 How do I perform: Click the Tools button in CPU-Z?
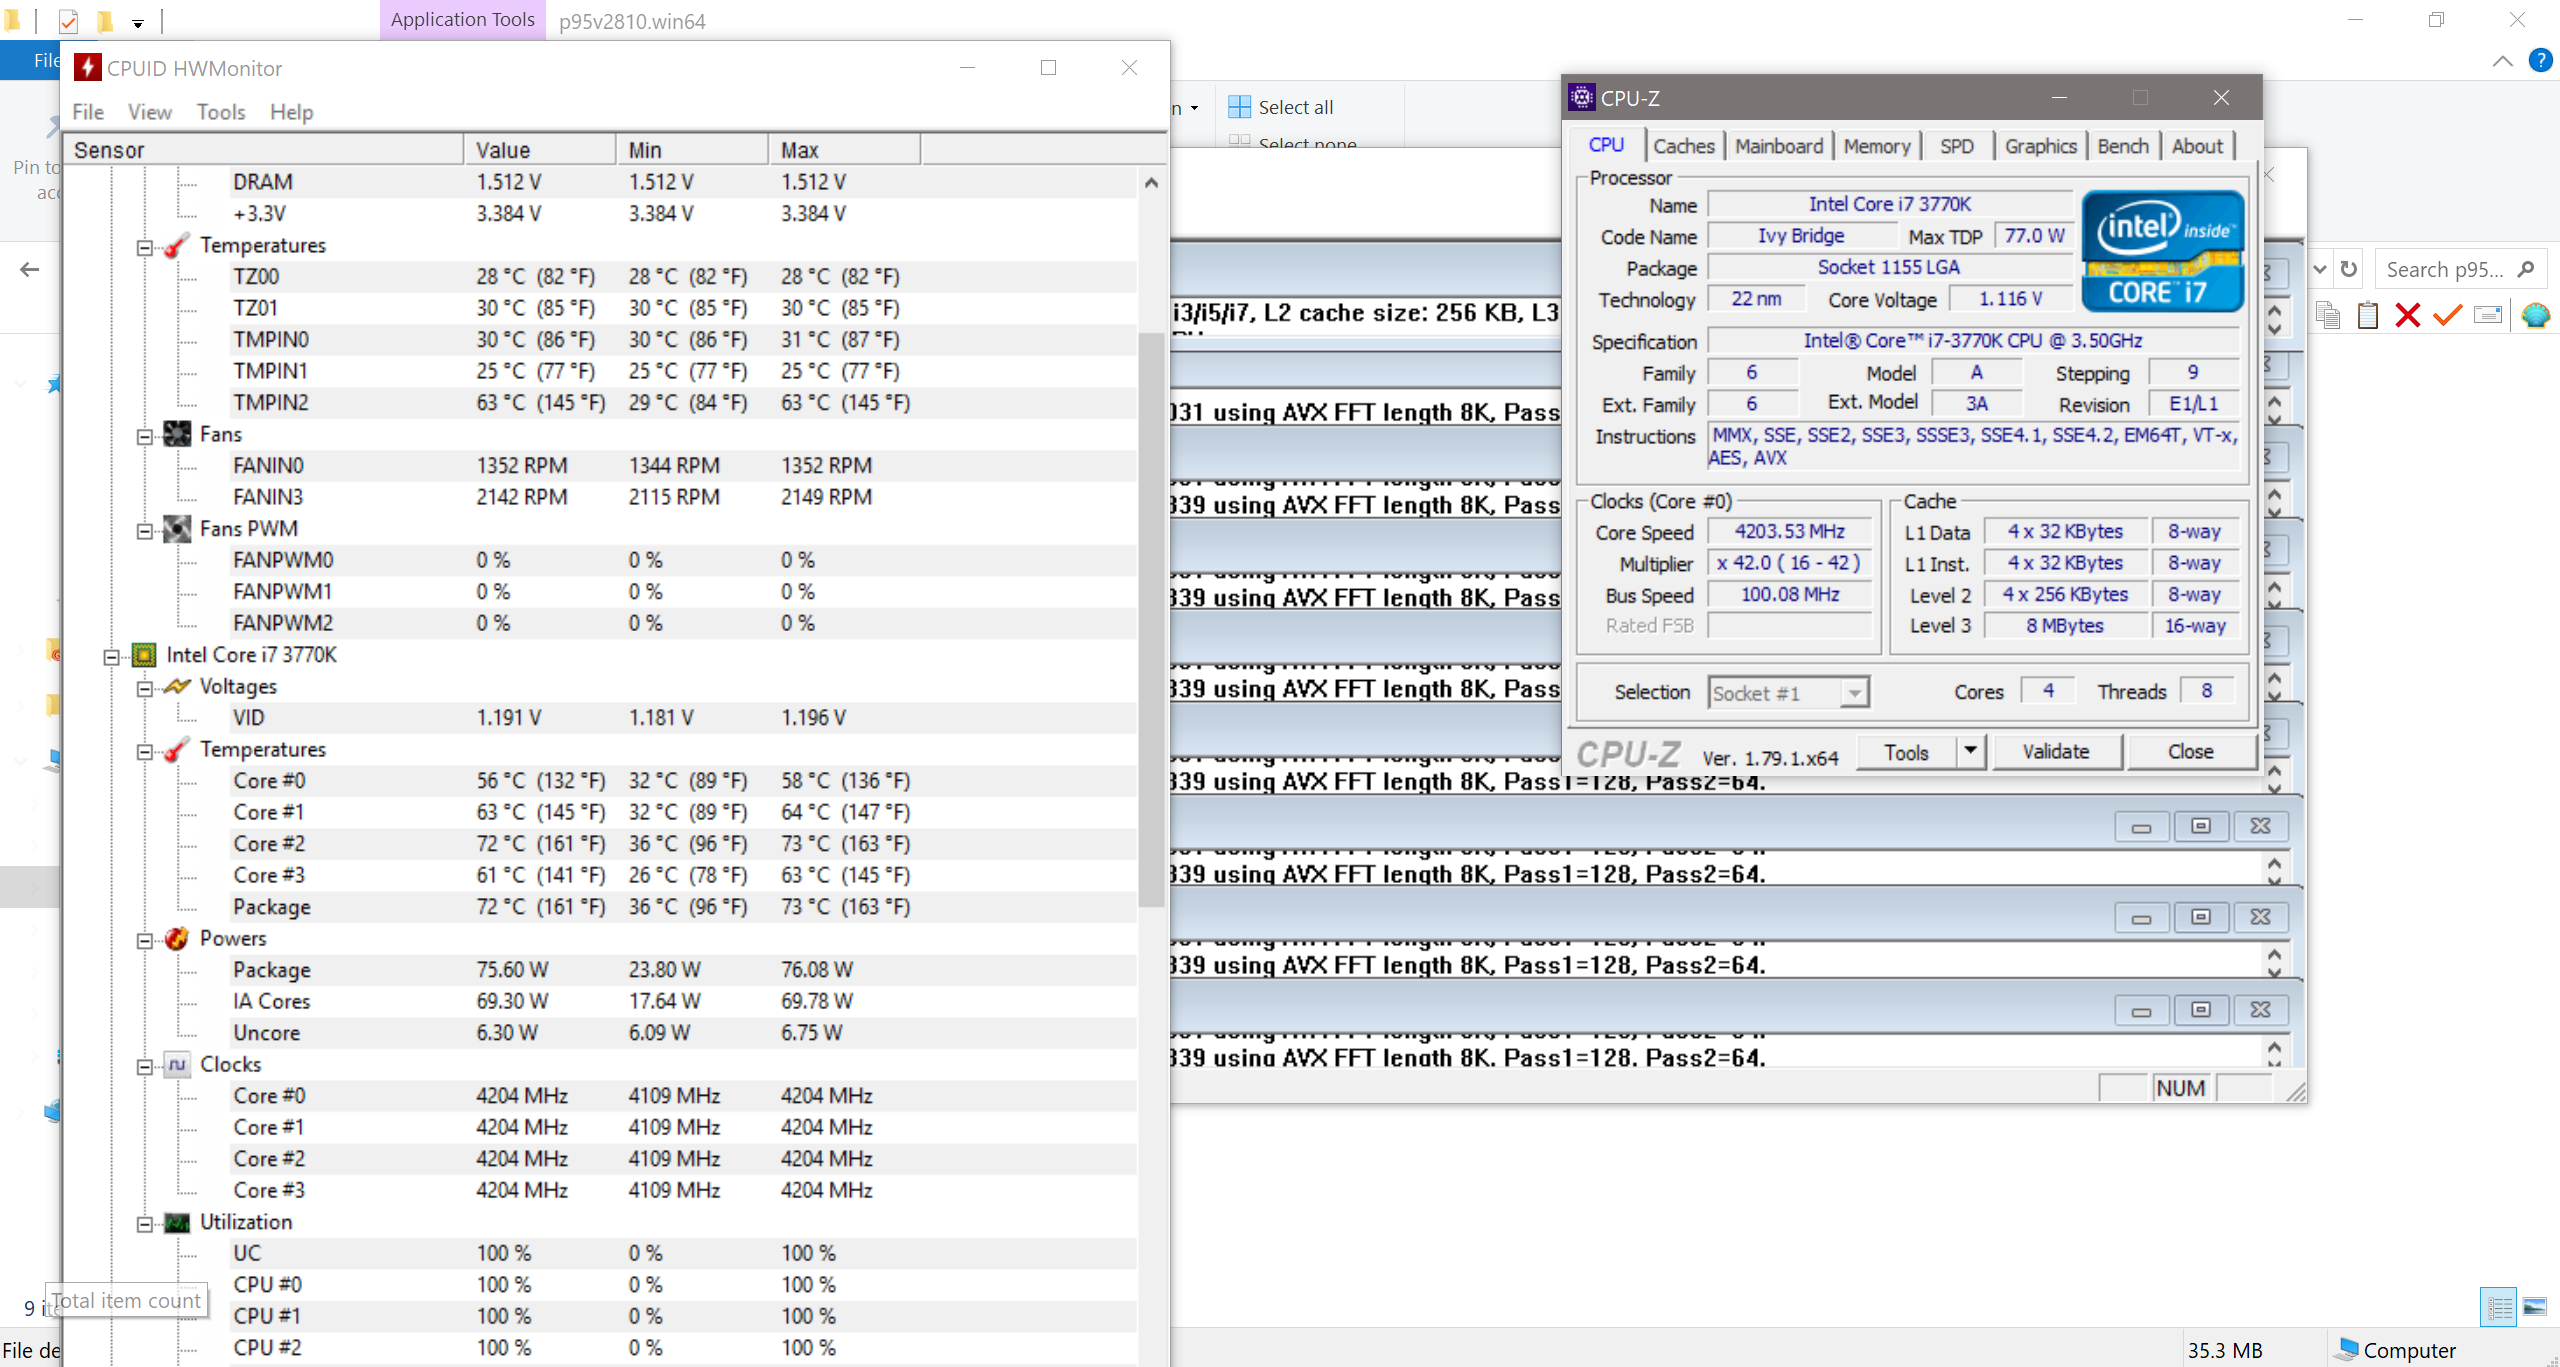point(1906,752)
